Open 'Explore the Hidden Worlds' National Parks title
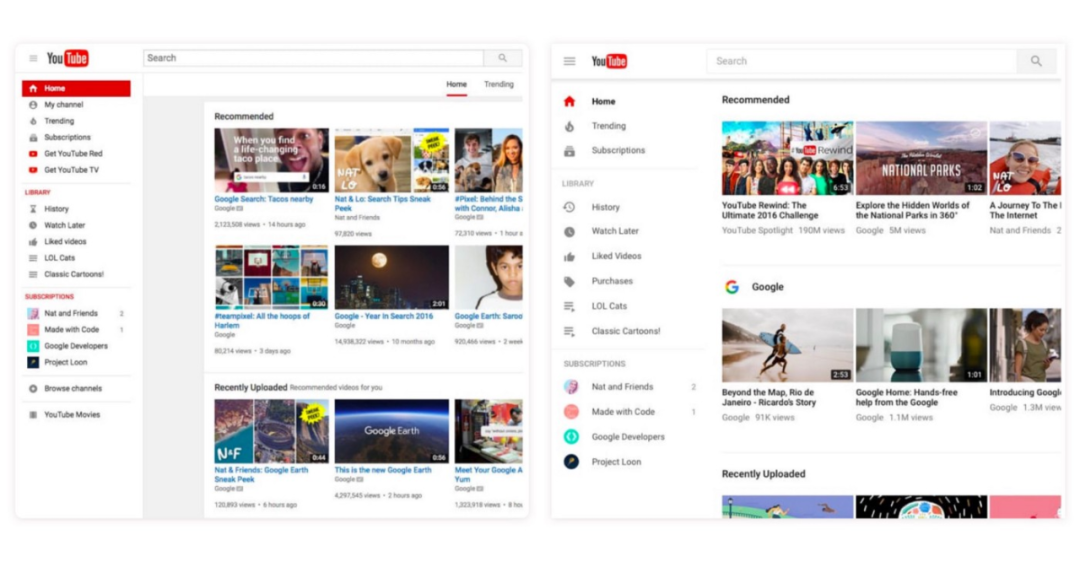1080x562 pixels. click(x=913, y=210)
